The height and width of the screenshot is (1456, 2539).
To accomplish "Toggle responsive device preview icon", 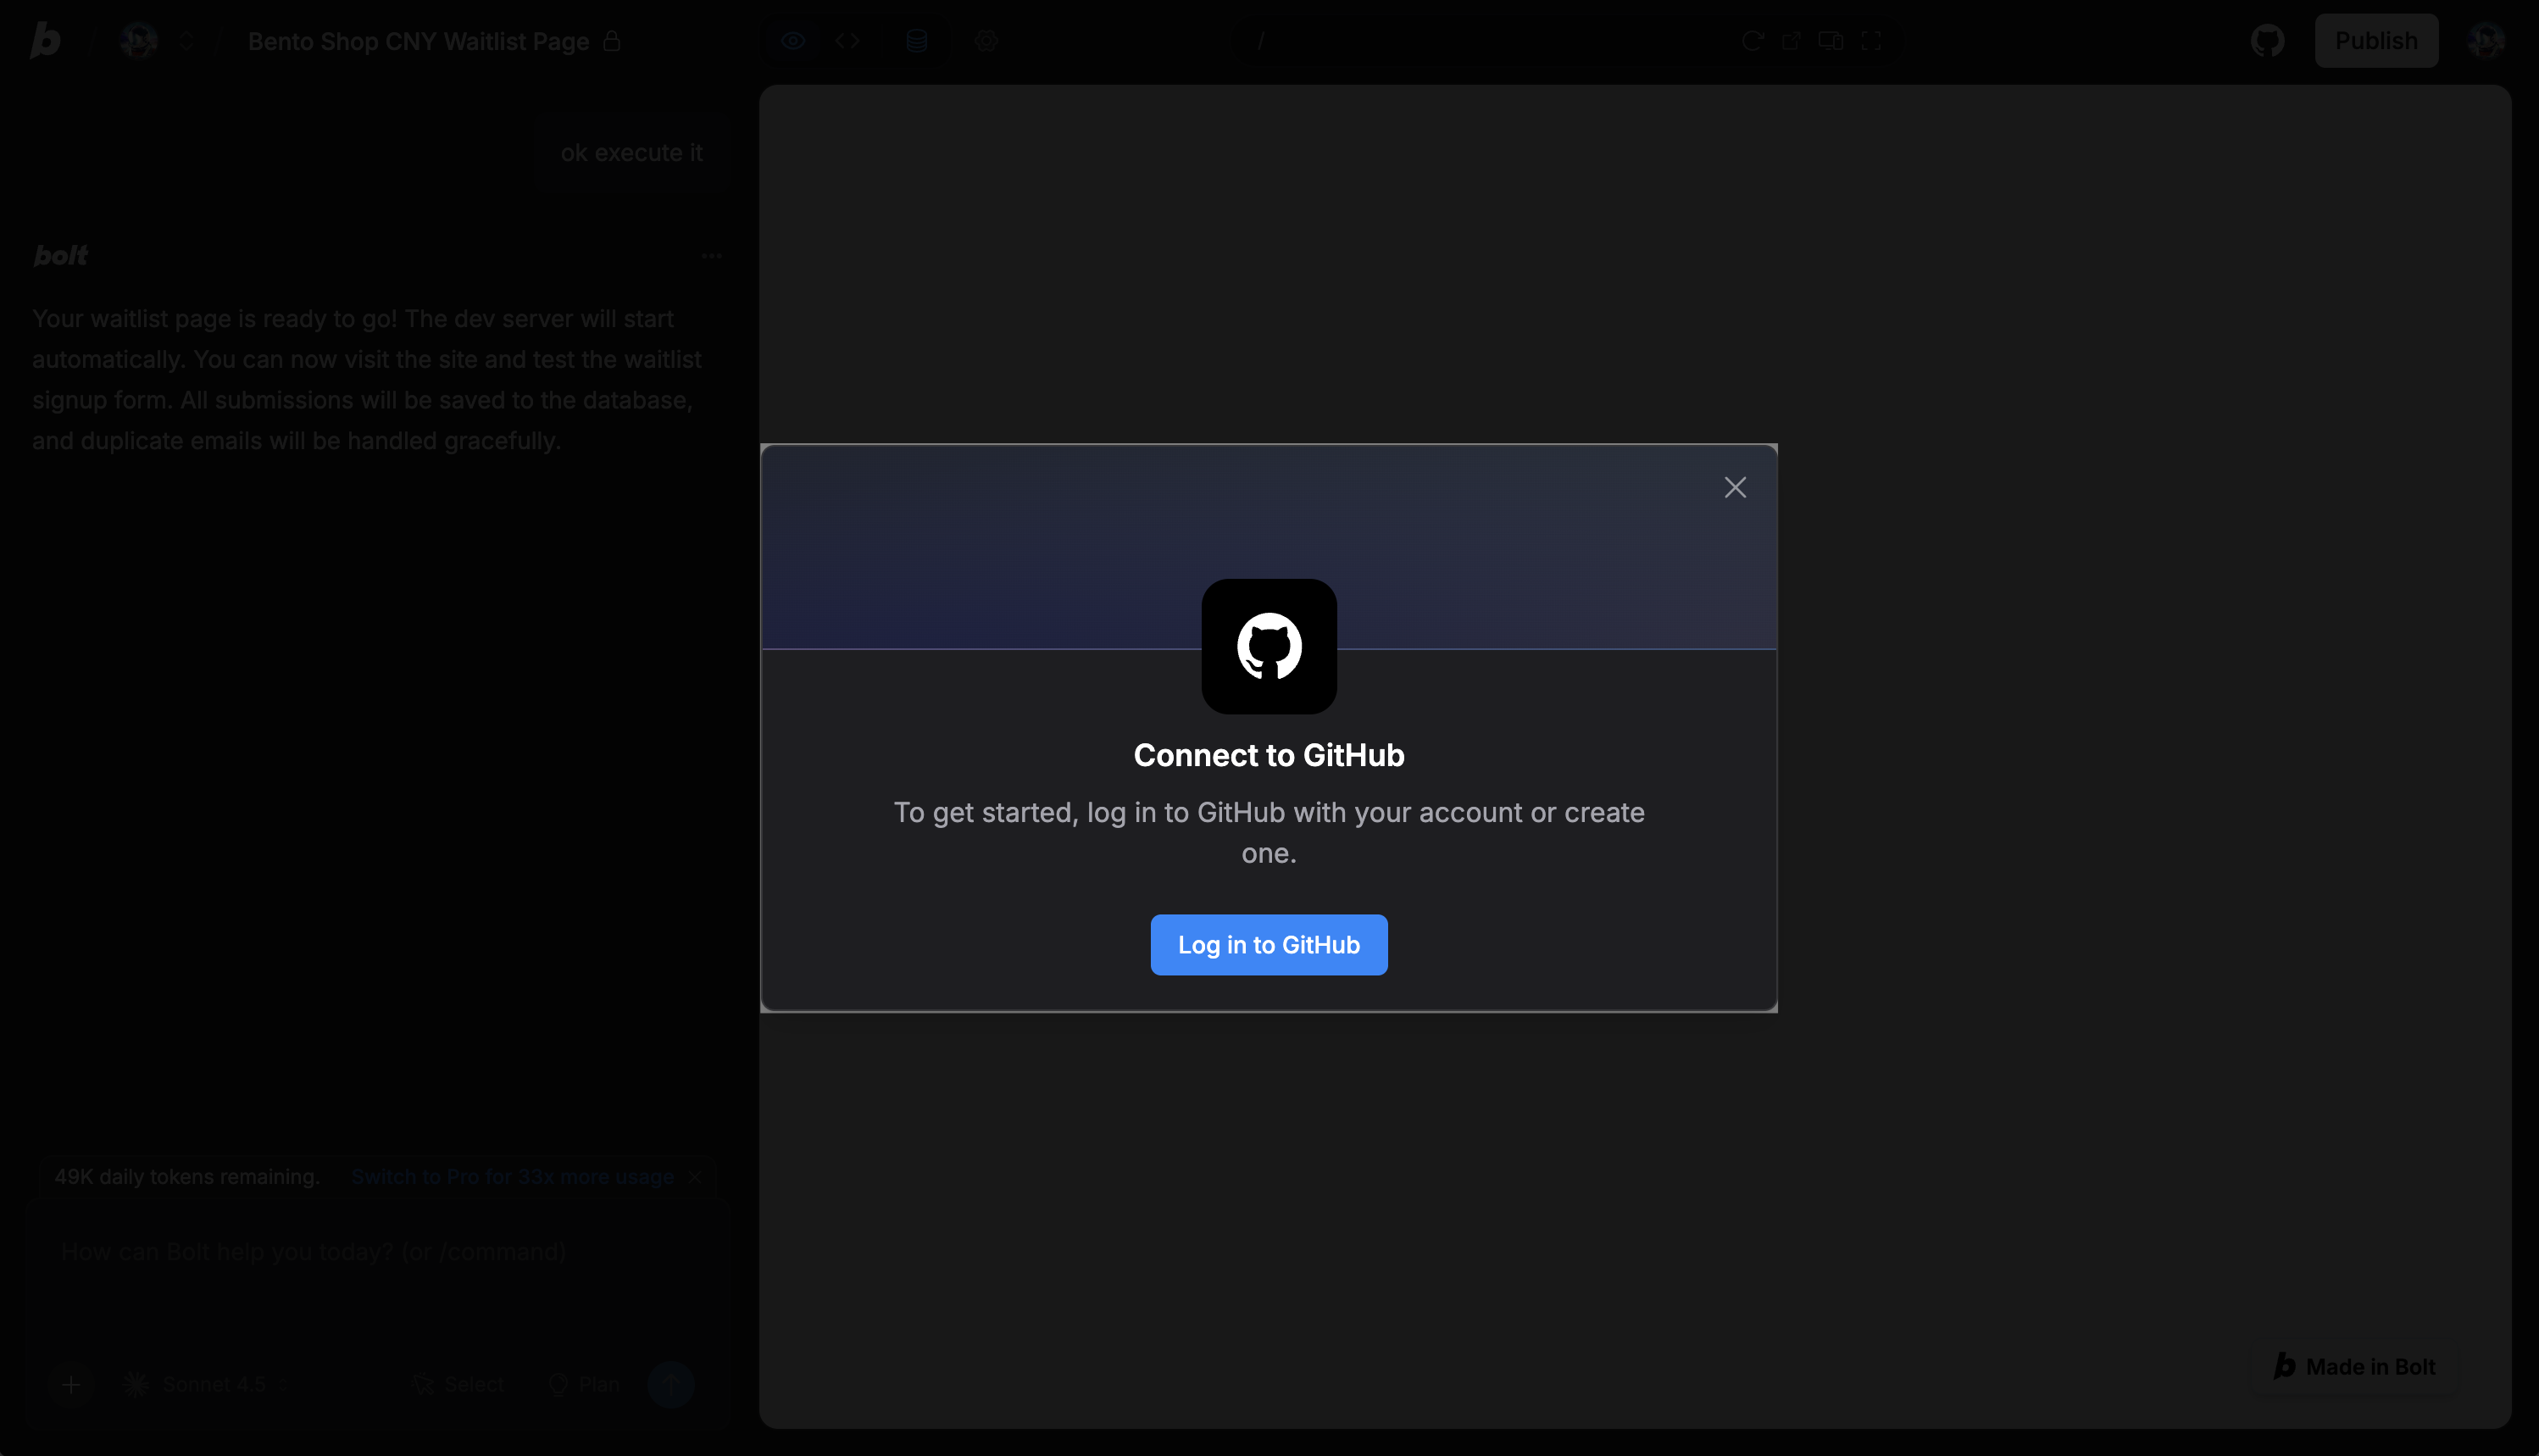I will click(1830, 41).
